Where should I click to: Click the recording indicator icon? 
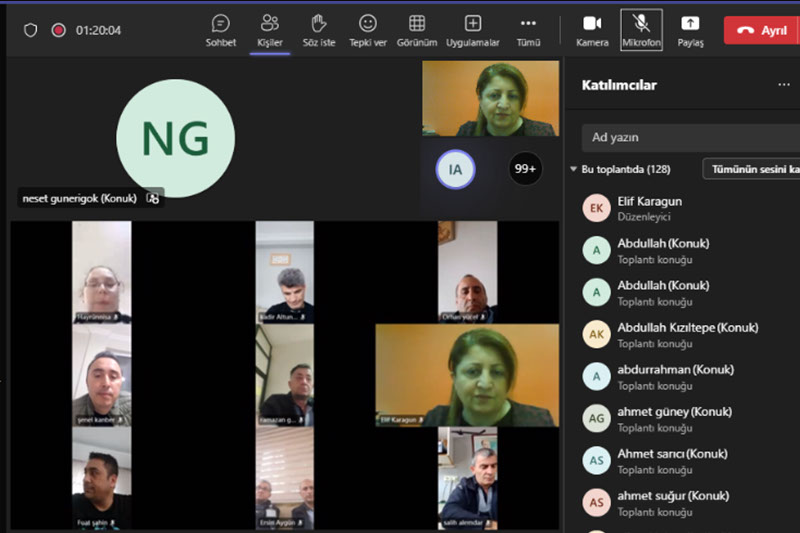point(58,30)
